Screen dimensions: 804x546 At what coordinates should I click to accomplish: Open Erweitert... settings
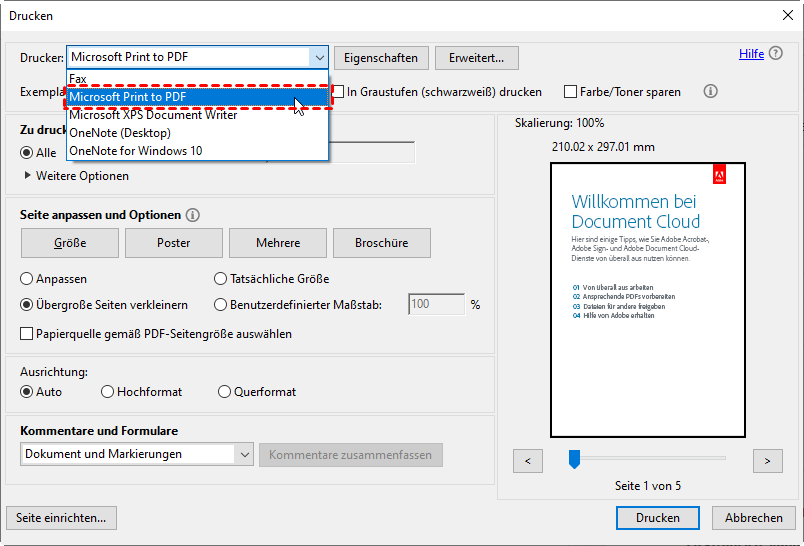coord(477,58)
